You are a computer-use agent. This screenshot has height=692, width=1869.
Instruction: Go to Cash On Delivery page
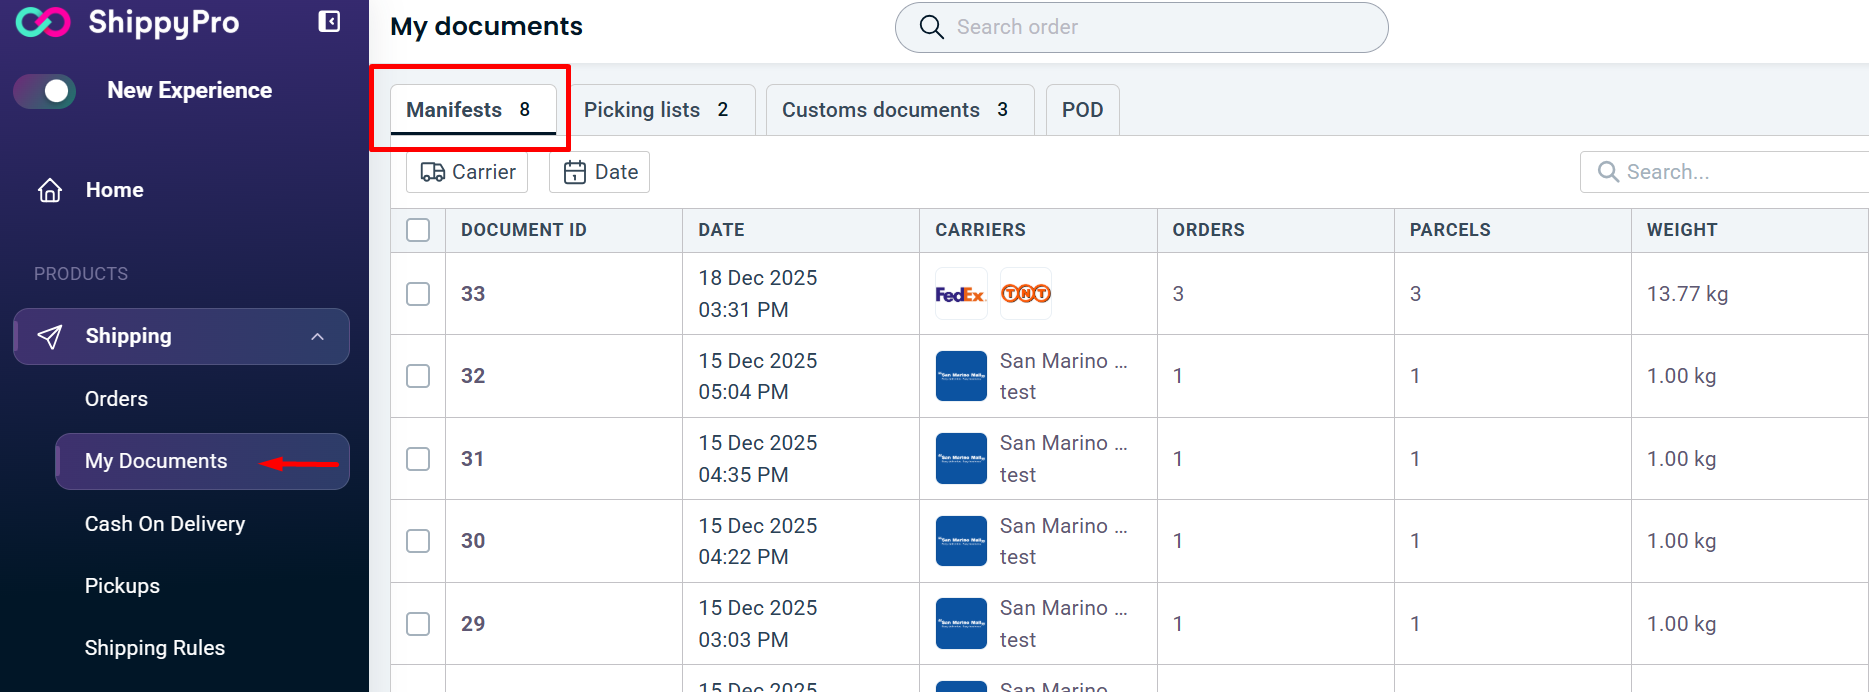click(x=165, y=524)
